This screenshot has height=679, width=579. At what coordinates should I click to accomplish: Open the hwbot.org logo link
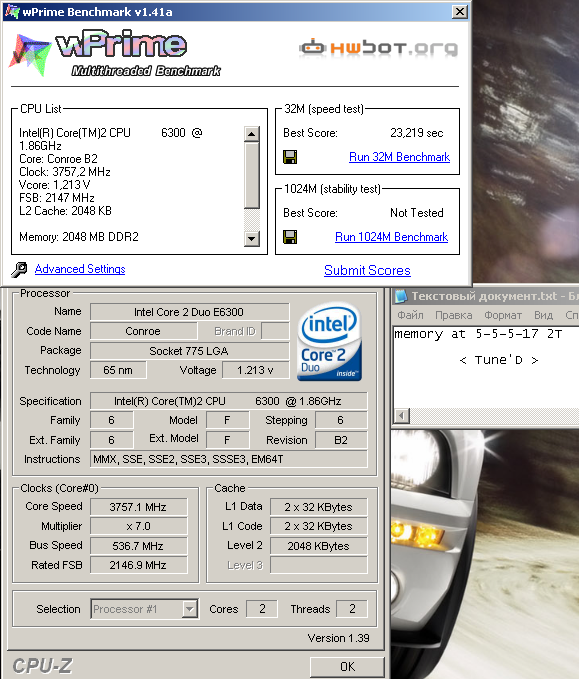pos(378,48)
